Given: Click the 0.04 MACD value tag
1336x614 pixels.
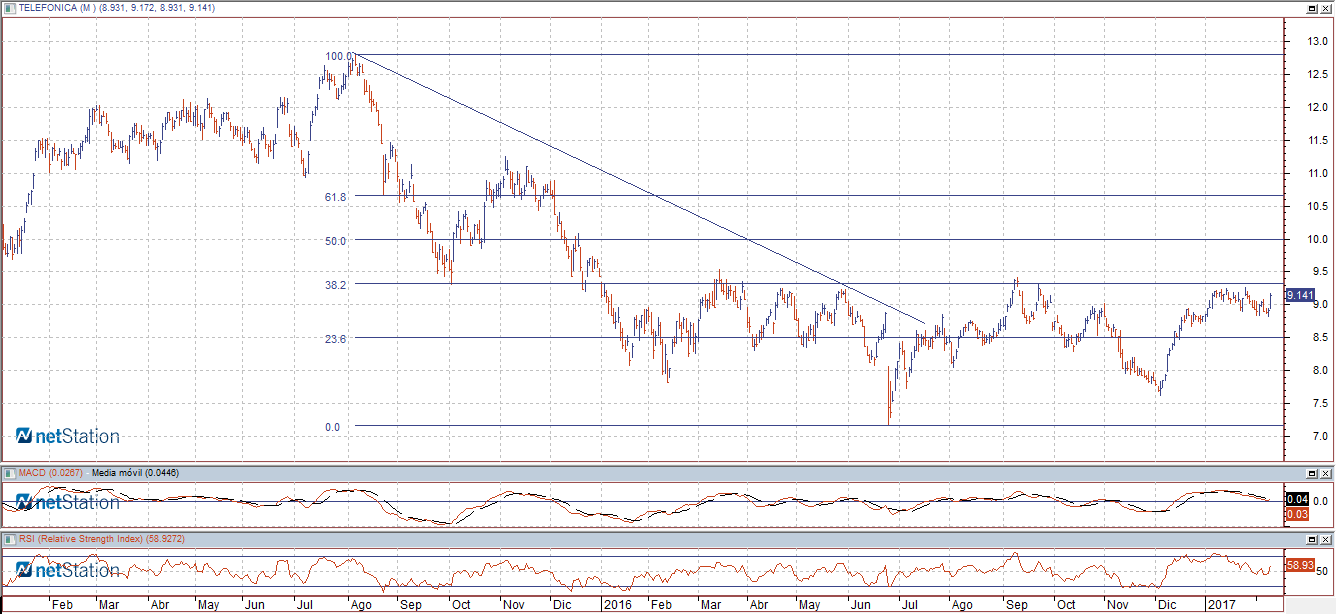Looking at the screenshot, I should click(x=1296, y=500).
